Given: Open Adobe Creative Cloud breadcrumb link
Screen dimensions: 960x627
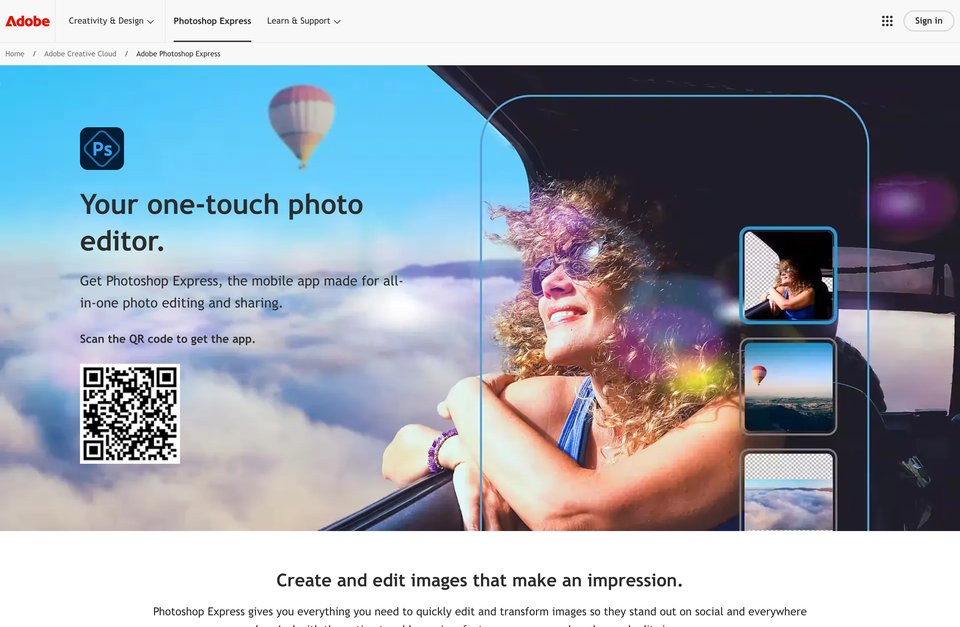Looking at the screenshot, I should coord(80,54).
